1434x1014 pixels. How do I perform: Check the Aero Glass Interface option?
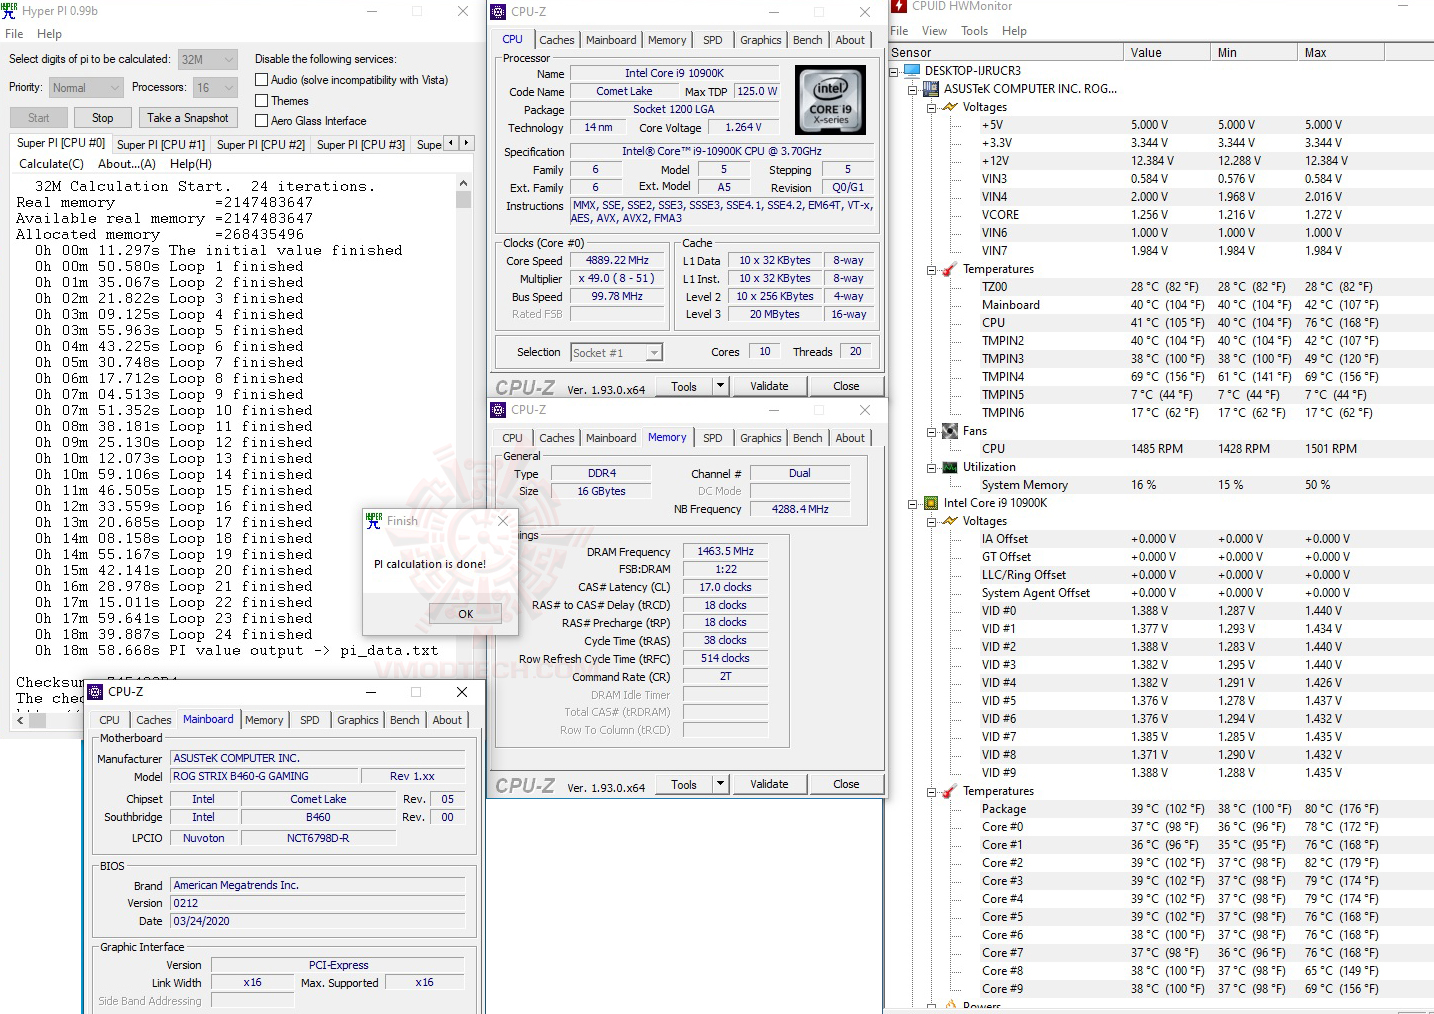coord(261,121)
